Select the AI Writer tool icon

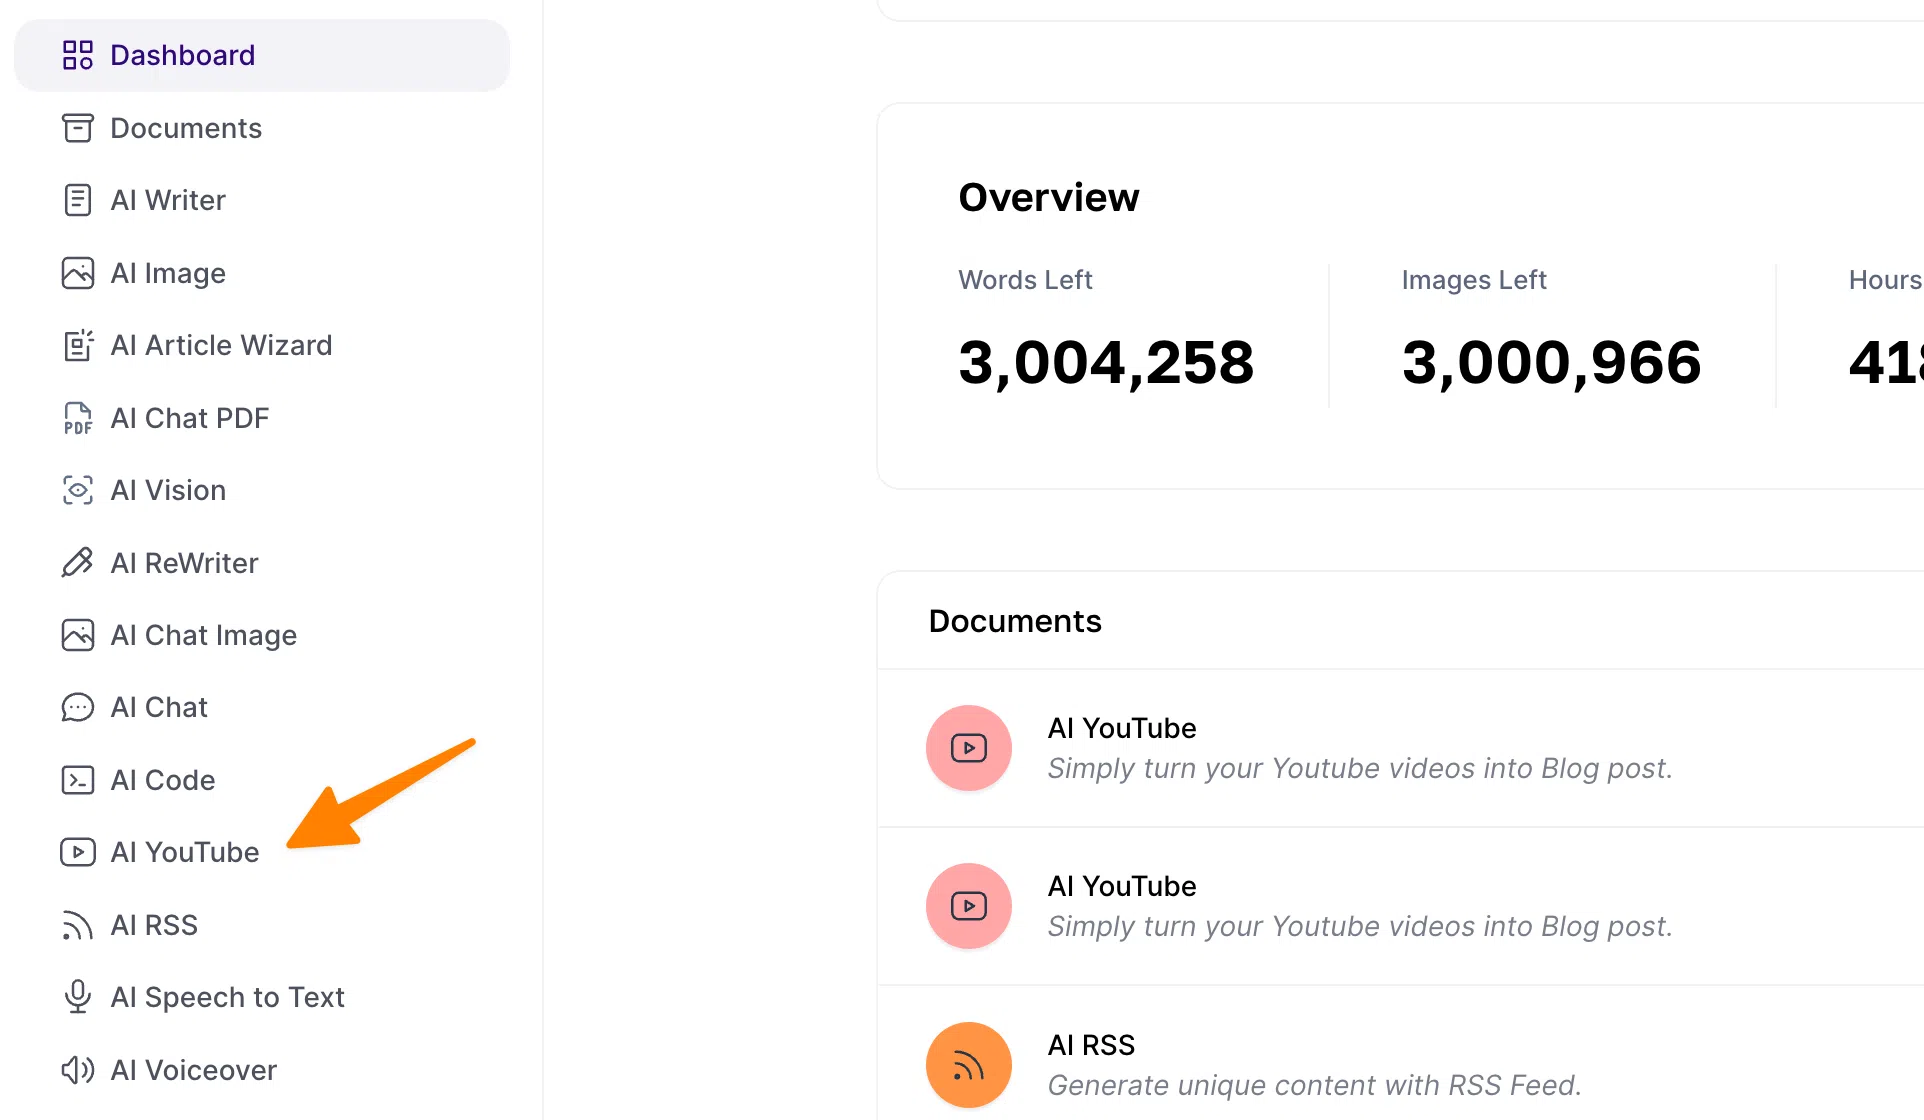[77, 200]
